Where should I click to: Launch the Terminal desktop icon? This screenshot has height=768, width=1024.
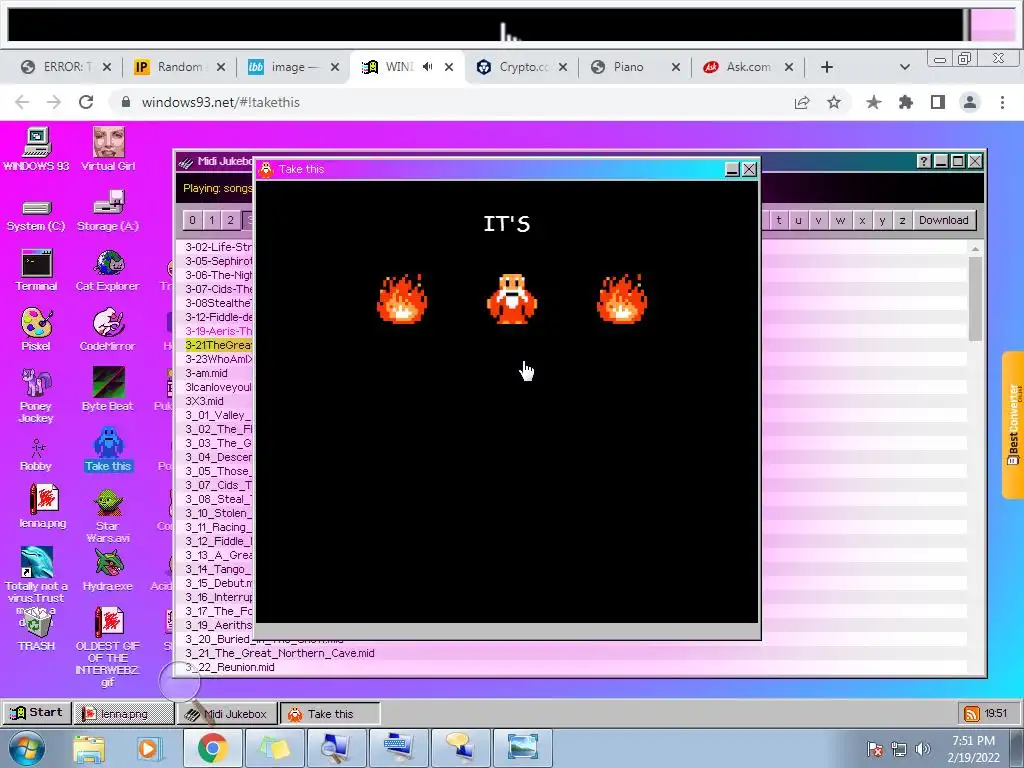point(37,270)
